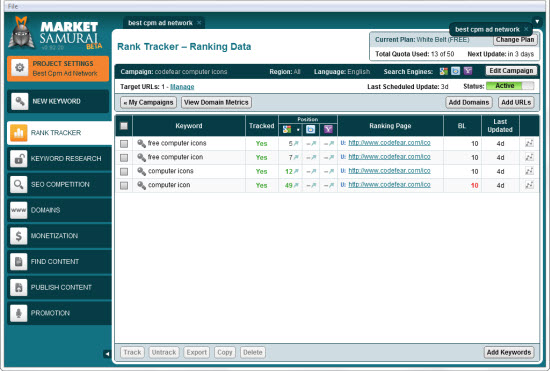The image size is (550, 371).
Task: Open Promotion microphone icon
Action: 19,313
